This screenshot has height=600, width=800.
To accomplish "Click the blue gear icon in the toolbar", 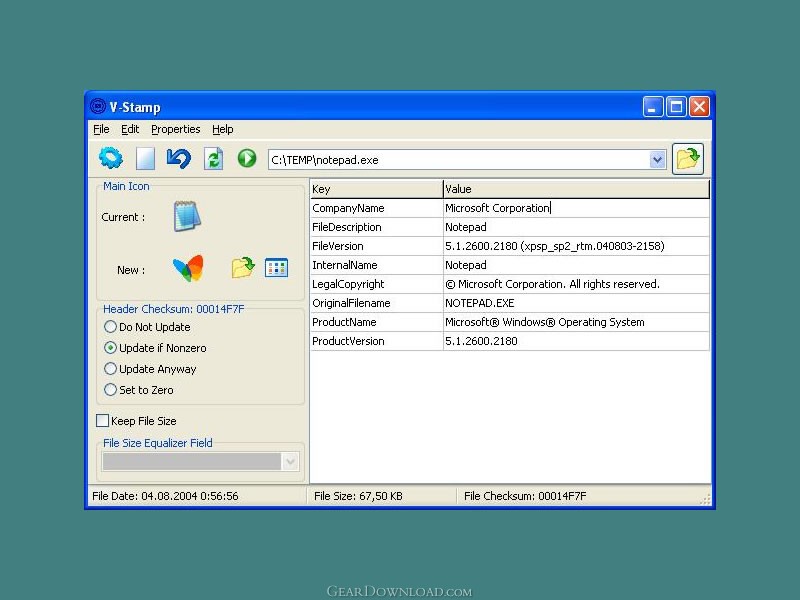I will click(x=111, y=158).
